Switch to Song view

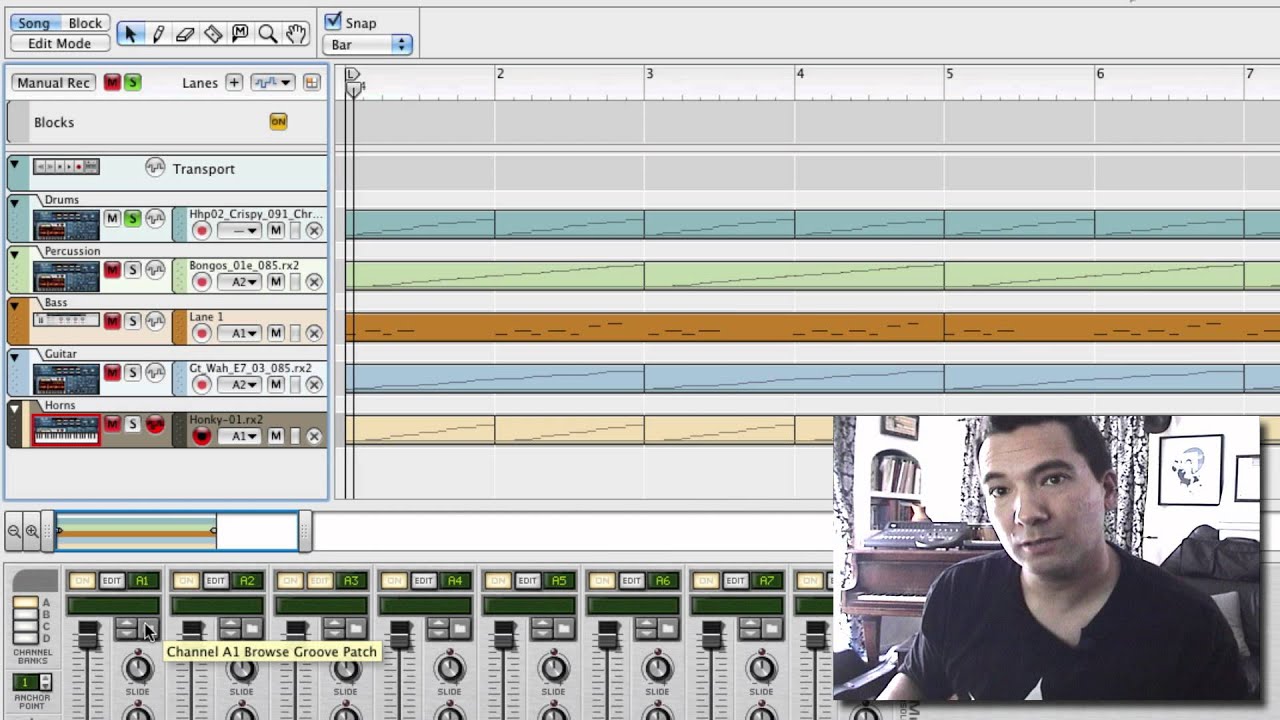tap(34, 23)
